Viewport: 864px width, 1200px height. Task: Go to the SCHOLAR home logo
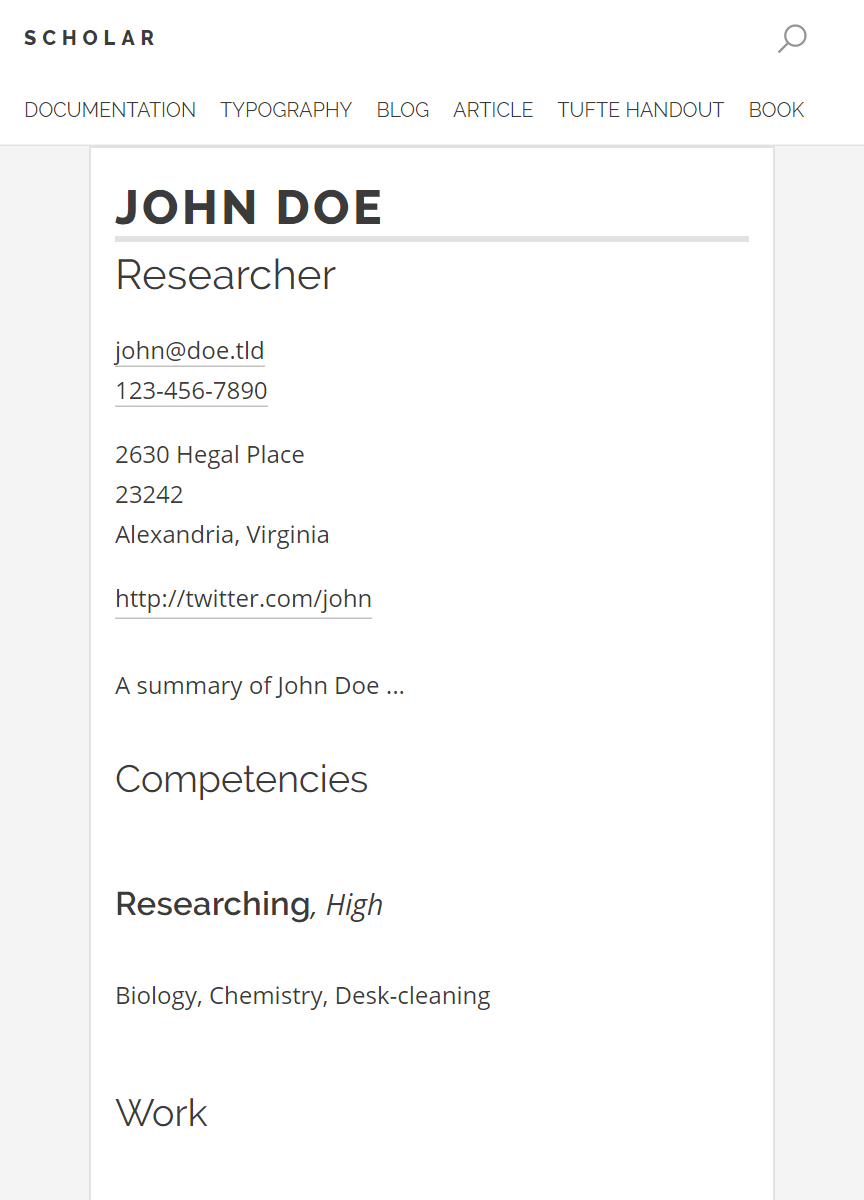(x=90, y=38)
